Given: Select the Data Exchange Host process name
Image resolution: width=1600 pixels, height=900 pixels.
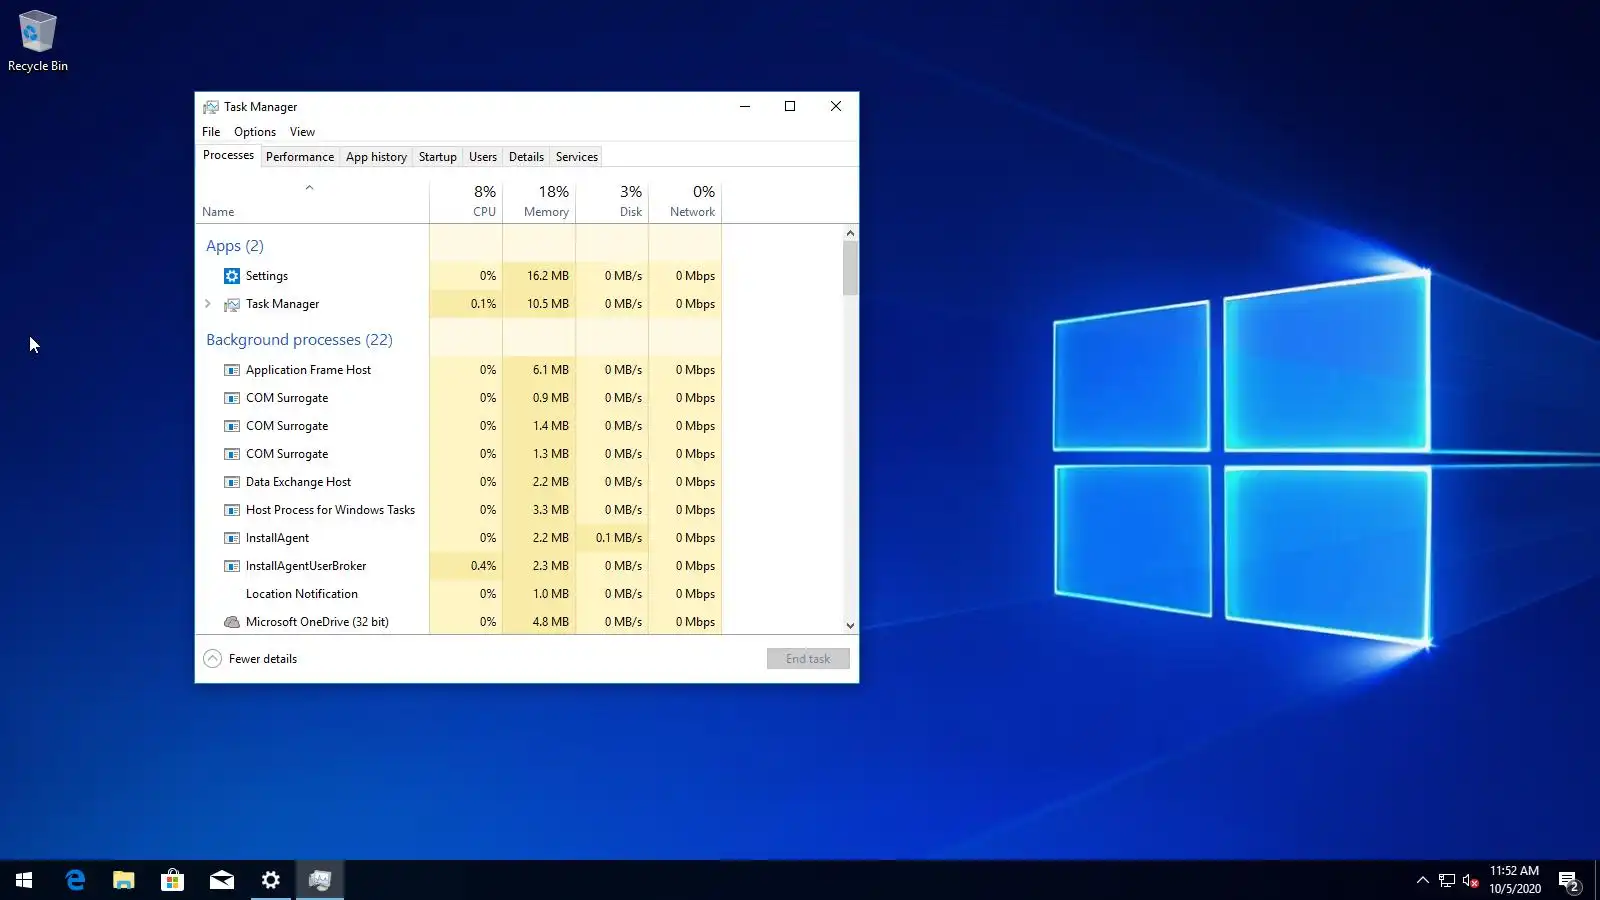Looking at the screenshot, I should coord(298,482).
